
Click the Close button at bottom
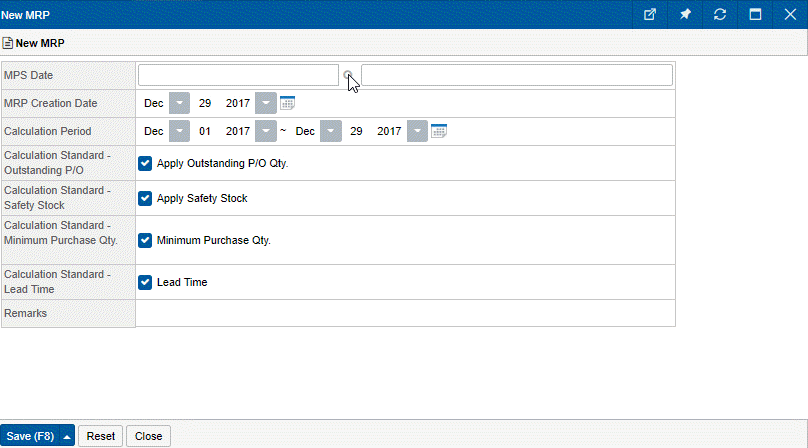(148, 436)
